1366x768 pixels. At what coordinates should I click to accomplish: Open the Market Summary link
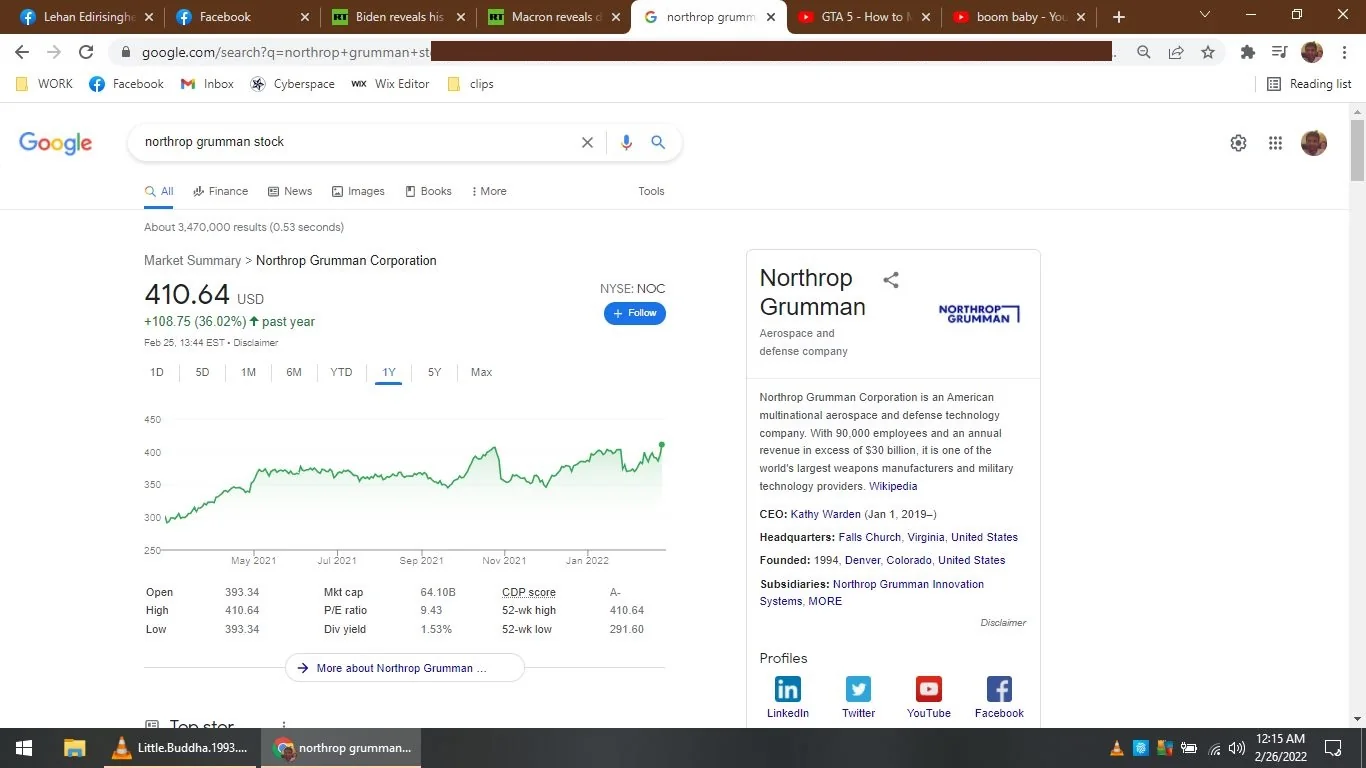(192, 260)
